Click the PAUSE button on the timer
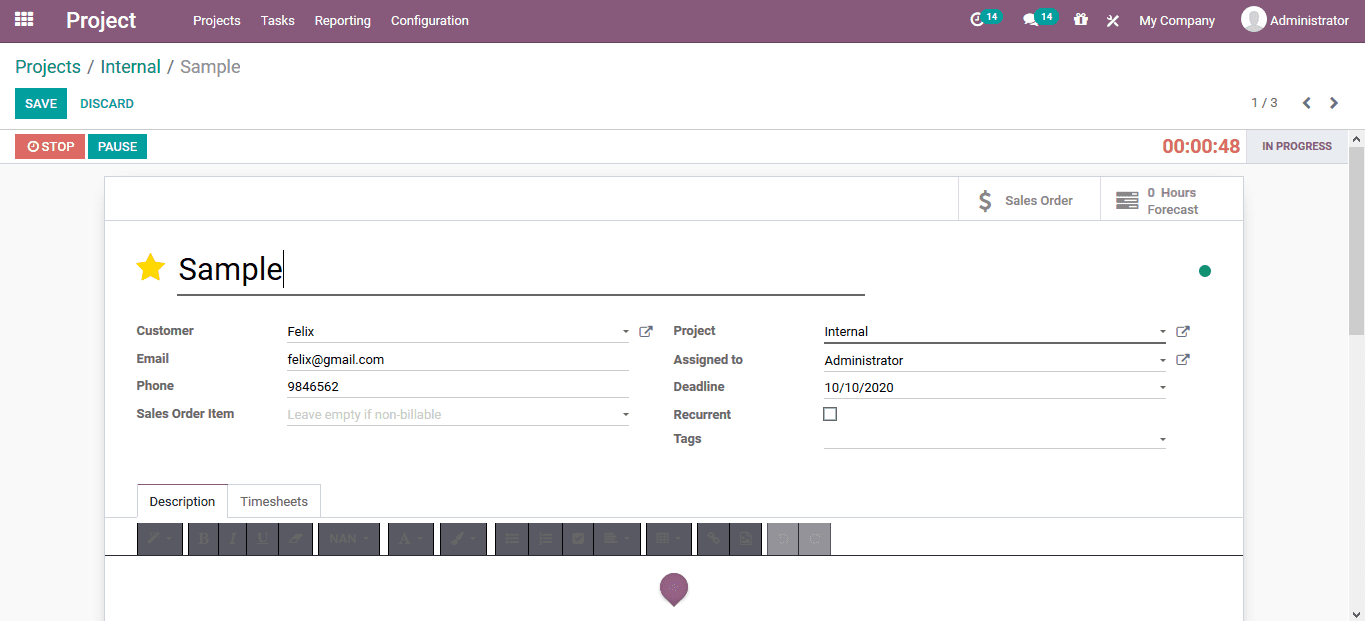Image resolution: width=1369 pixels, height=621 pixels. [117, 146]
